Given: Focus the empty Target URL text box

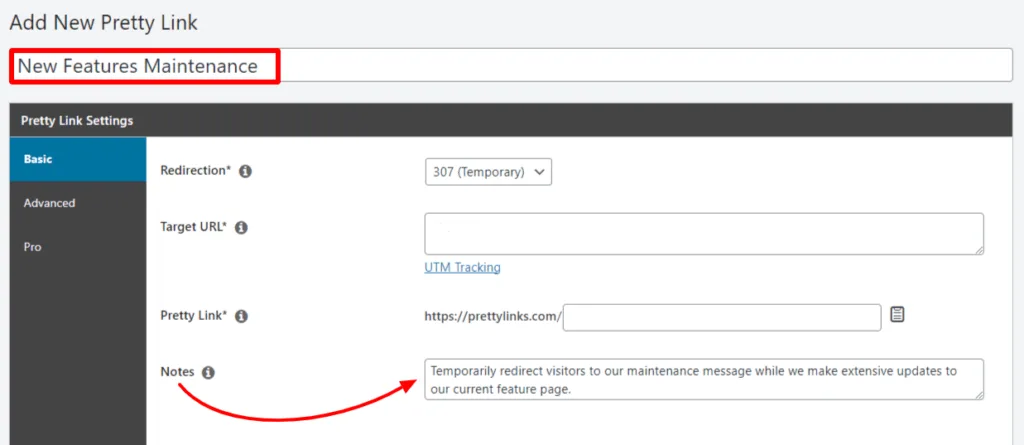Looking at the screenshot, I should [x=703, y=233].
